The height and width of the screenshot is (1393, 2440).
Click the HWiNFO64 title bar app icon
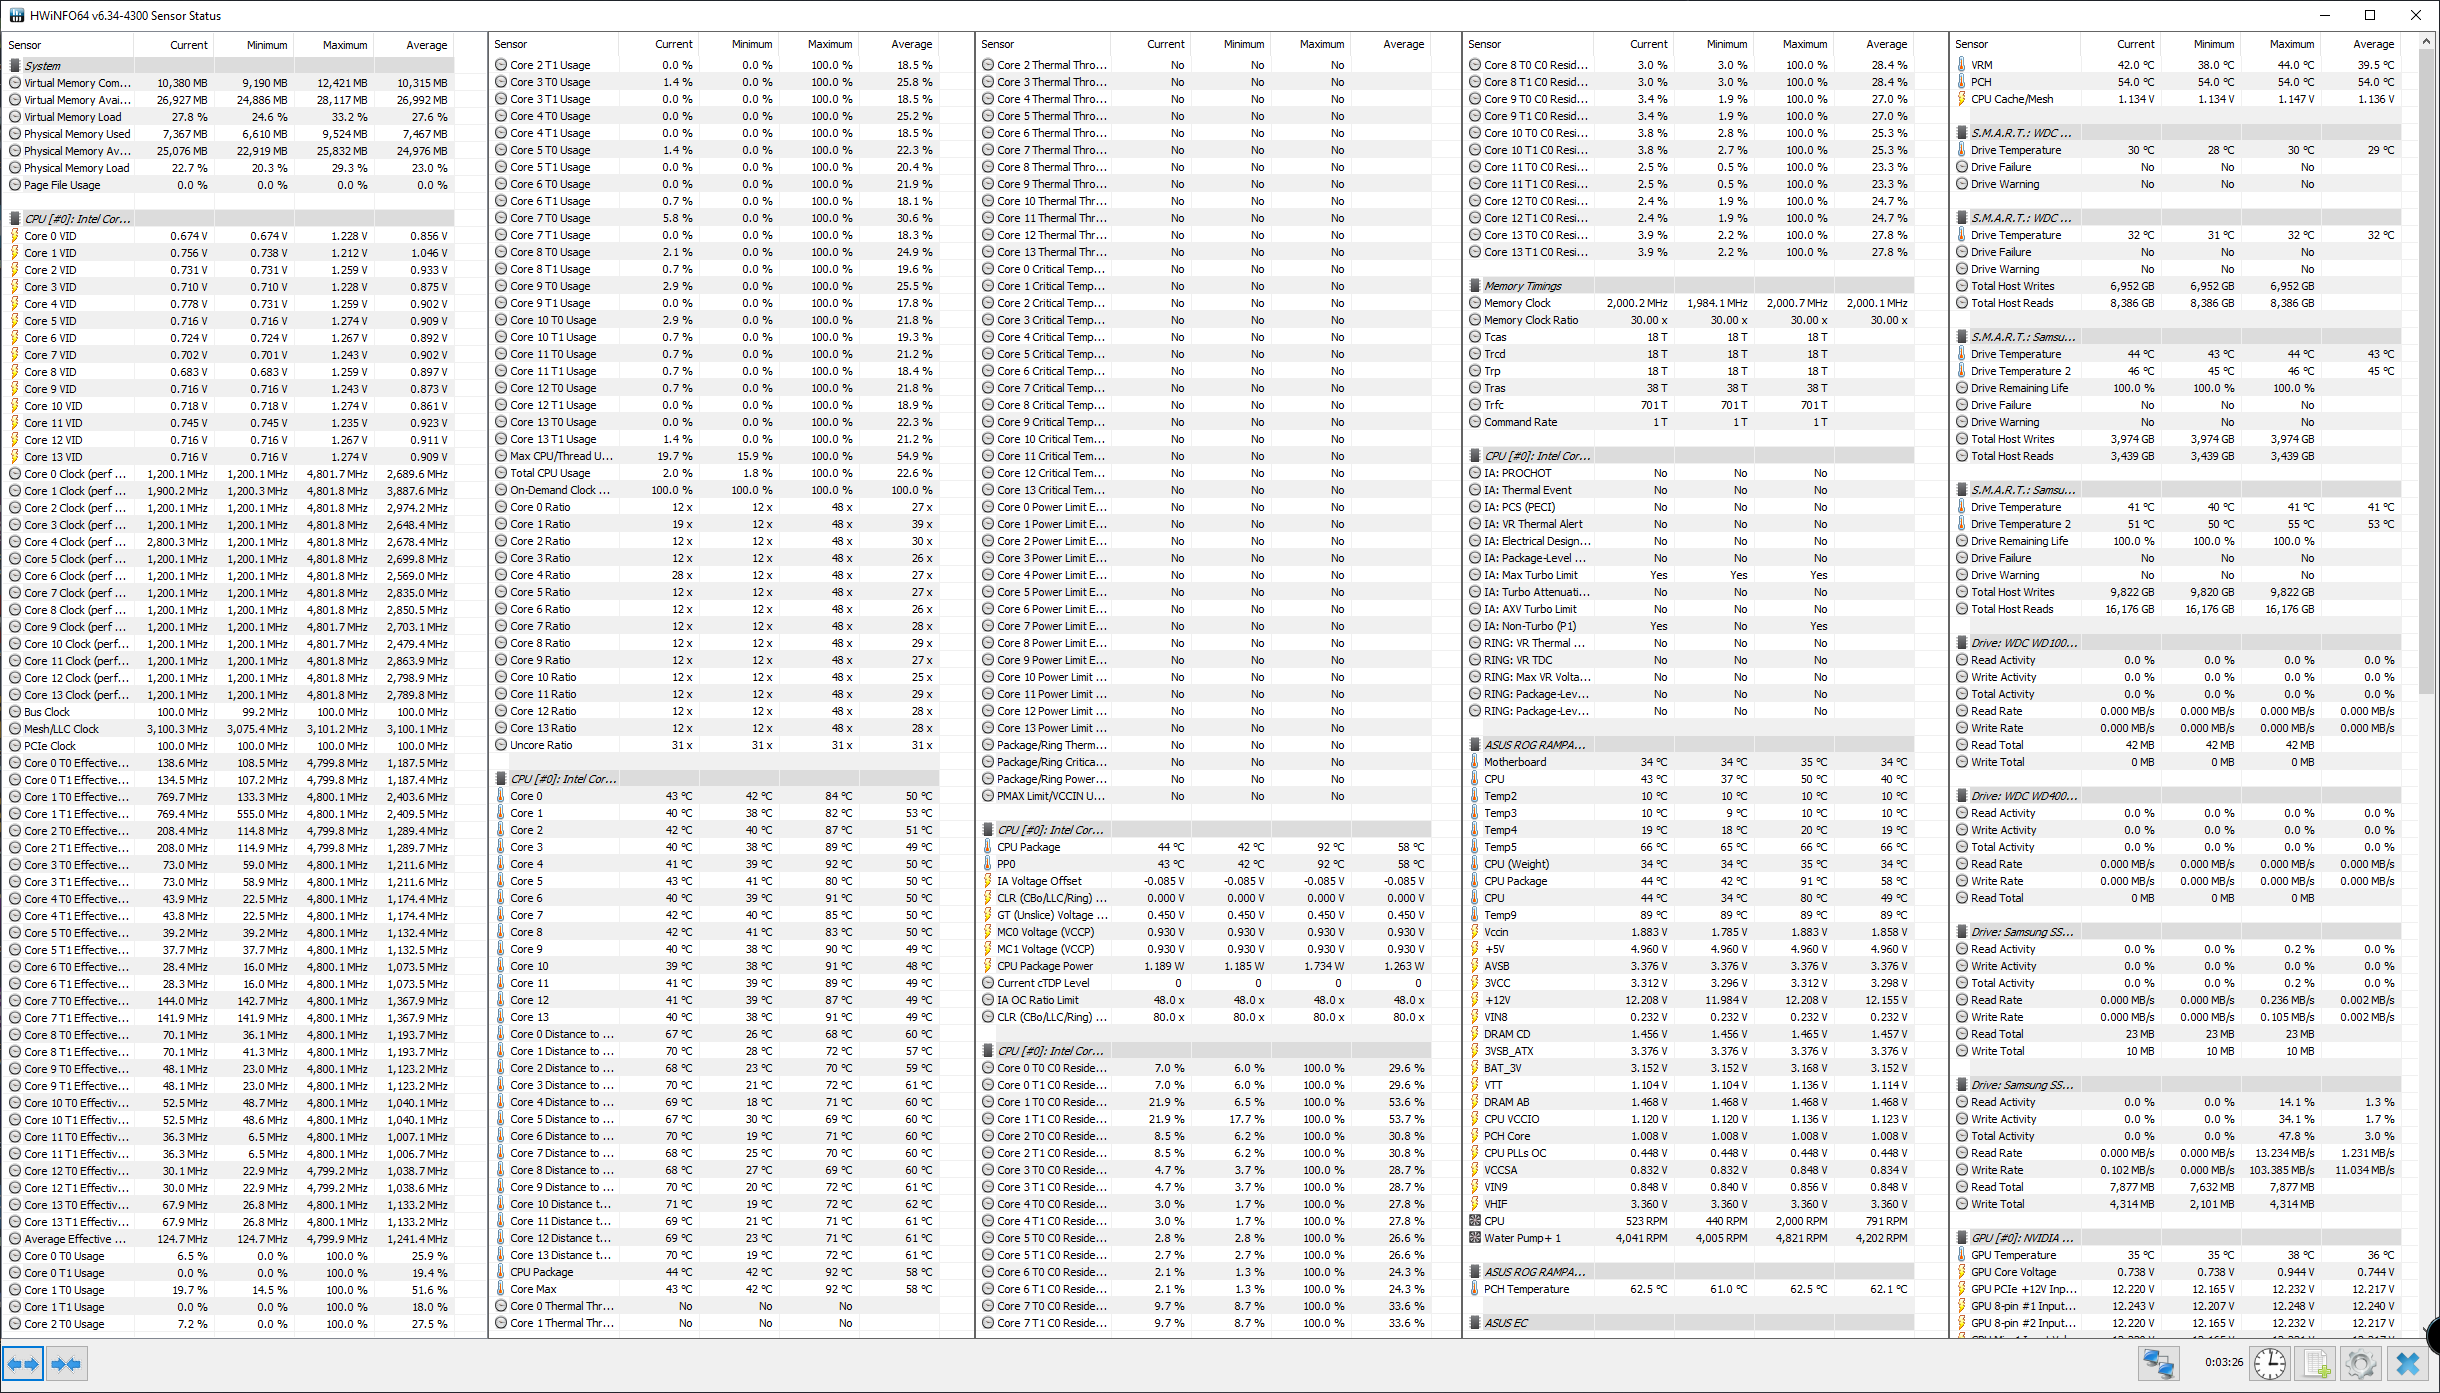[x=16, y=15]
